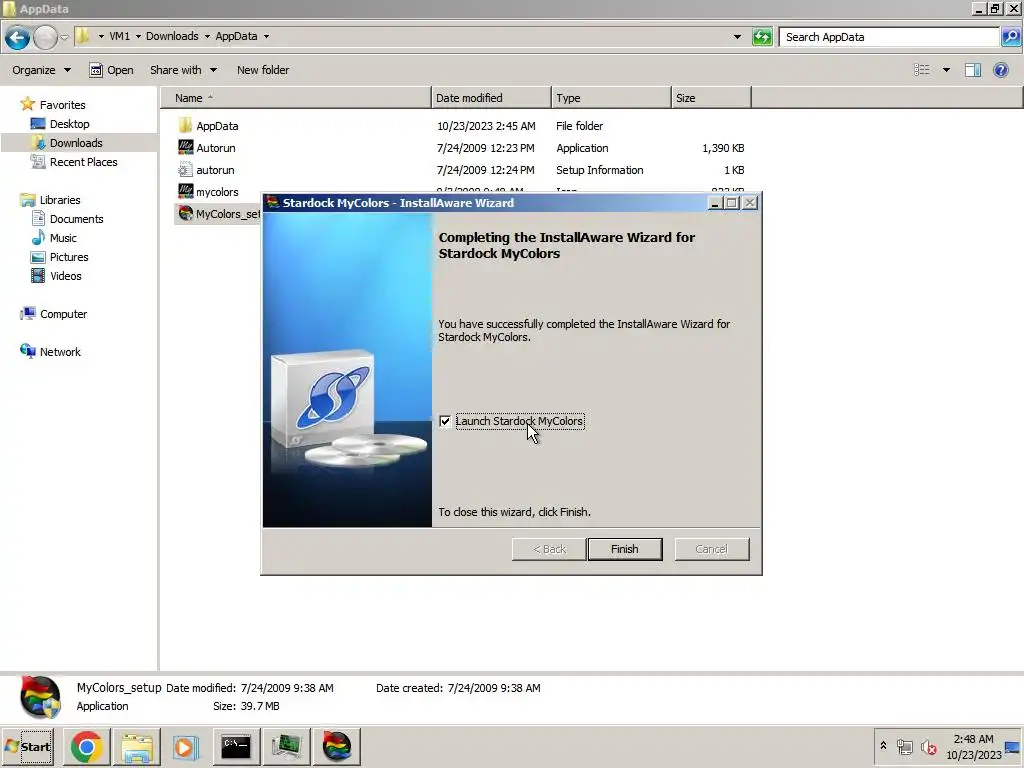Click the 1,390 KB size cell
This screenshot has height=768, width=1024.
[723, 148]
